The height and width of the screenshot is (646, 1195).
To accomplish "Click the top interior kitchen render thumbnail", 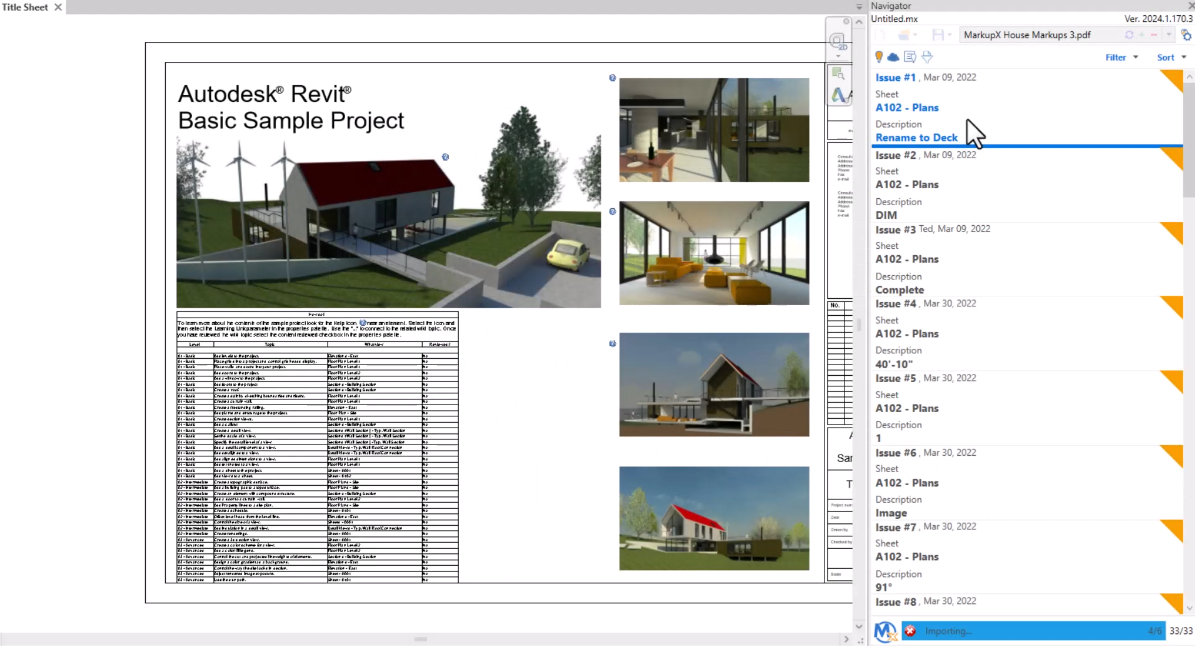I will point(714,130).
